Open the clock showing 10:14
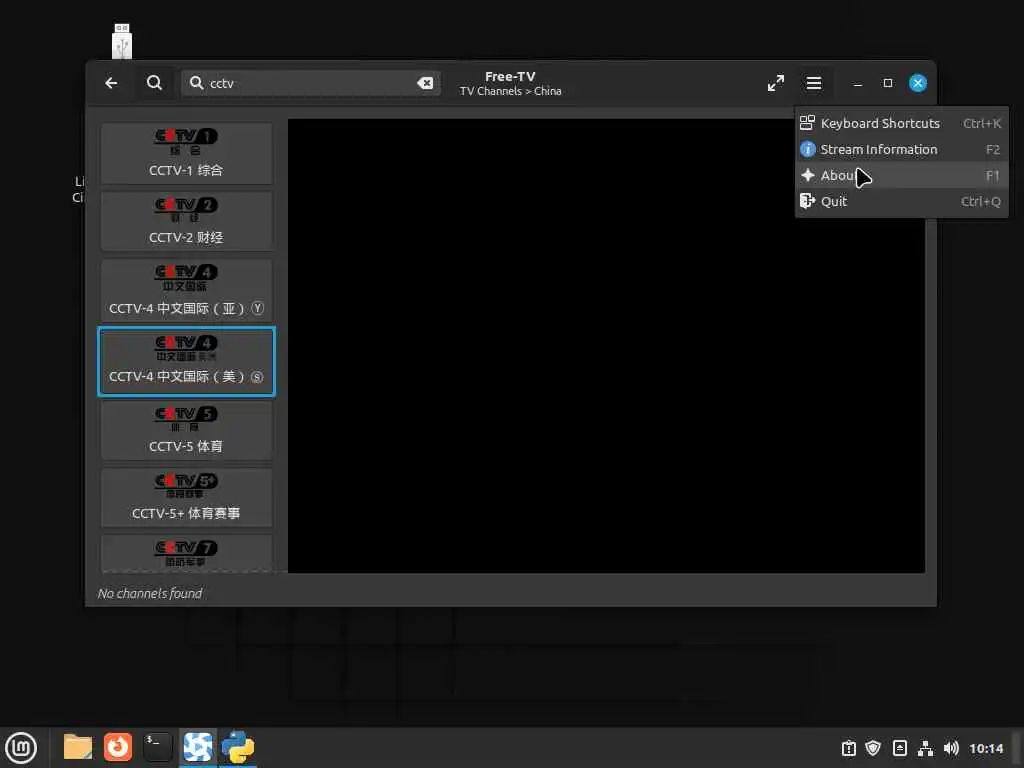Screen dimensions: 1024x768 (x=986, y=748)
